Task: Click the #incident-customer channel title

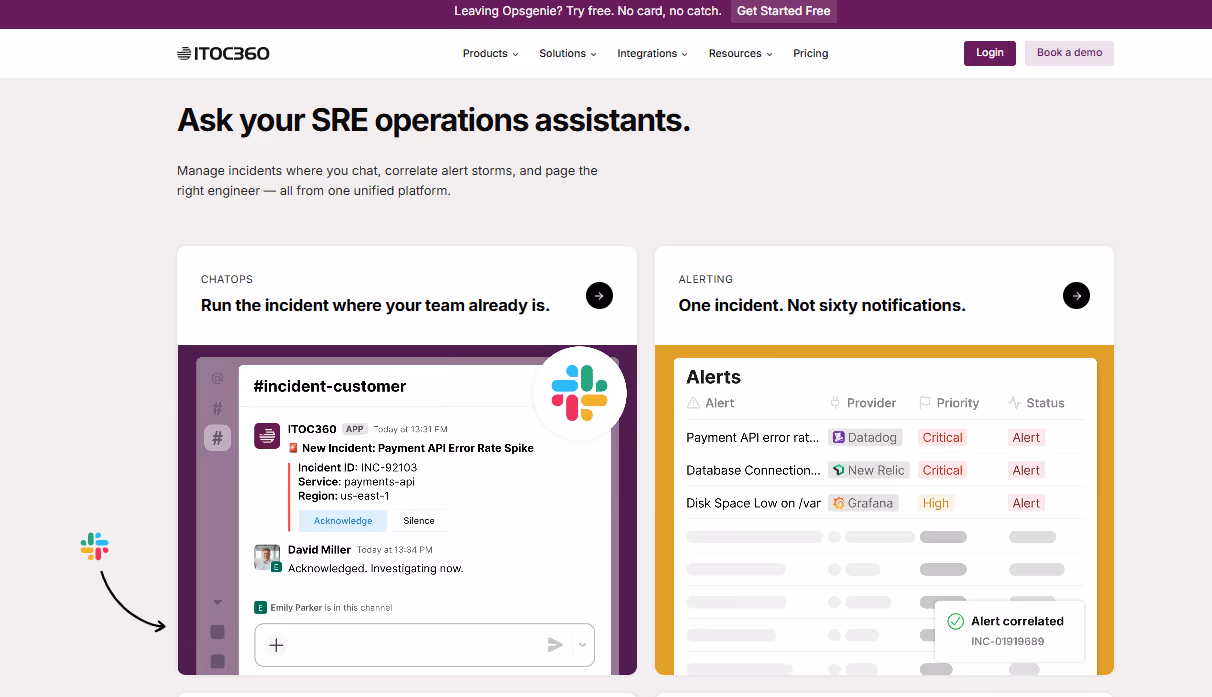Action: [330, 386]
